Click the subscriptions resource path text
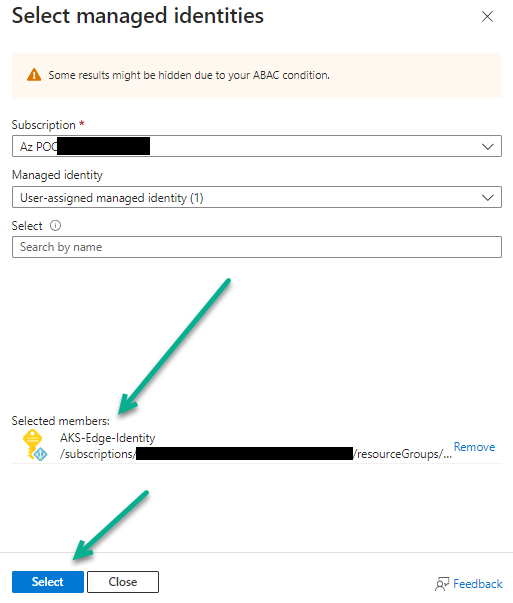 [x=256, y=454]
